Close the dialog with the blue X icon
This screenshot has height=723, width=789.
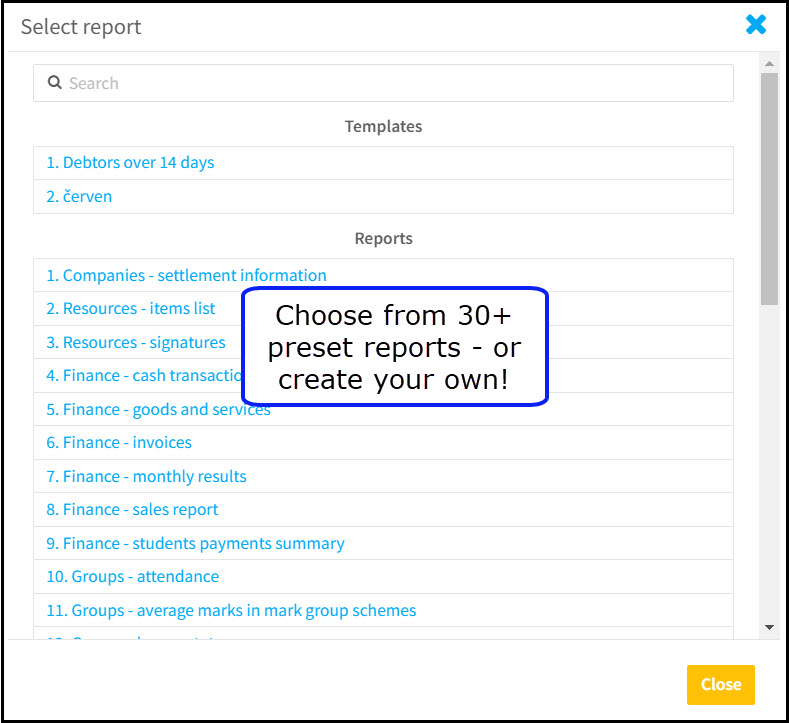756,25
